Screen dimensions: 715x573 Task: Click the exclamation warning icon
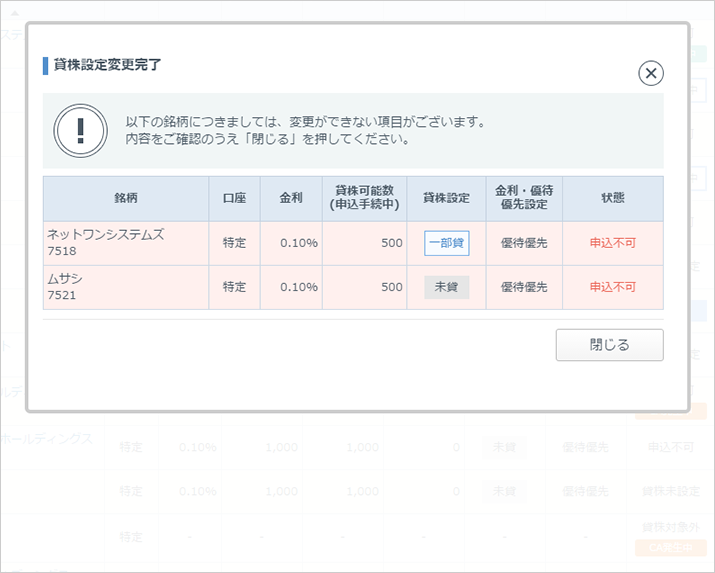[x=80, y=131]
